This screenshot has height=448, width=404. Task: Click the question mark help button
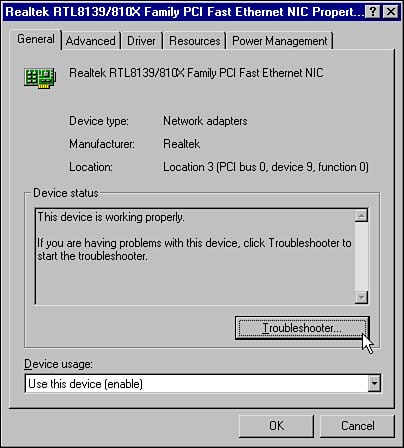point(373,12)
